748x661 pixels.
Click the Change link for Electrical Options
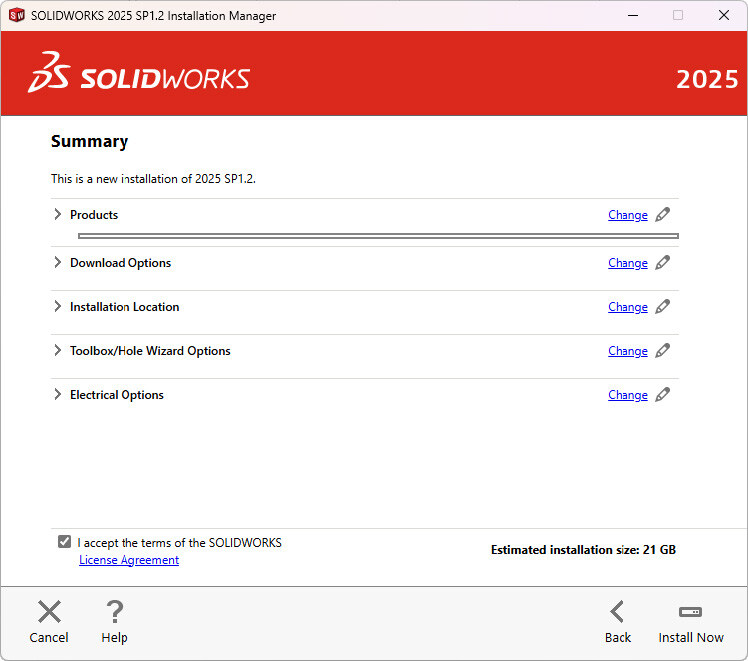(628, 395)
